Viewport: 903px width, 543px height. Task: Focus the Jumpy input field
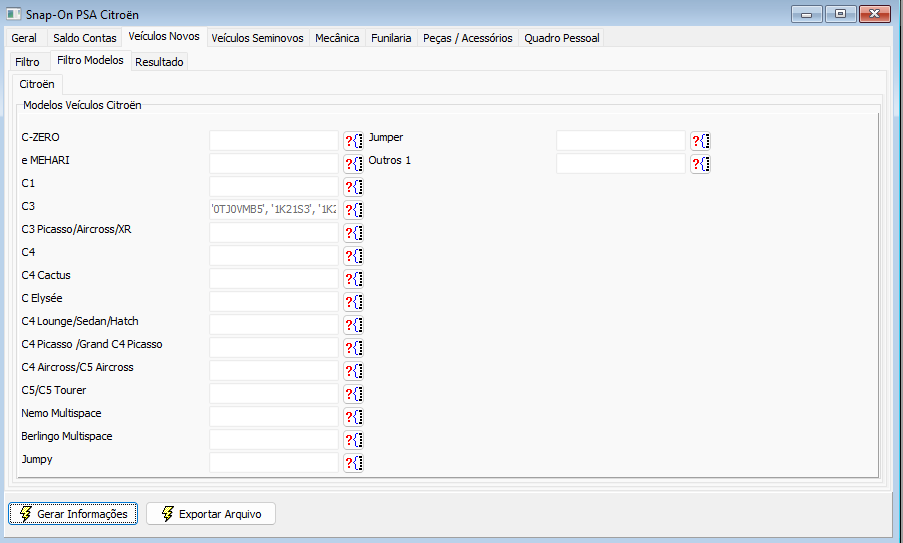point(274,463)
